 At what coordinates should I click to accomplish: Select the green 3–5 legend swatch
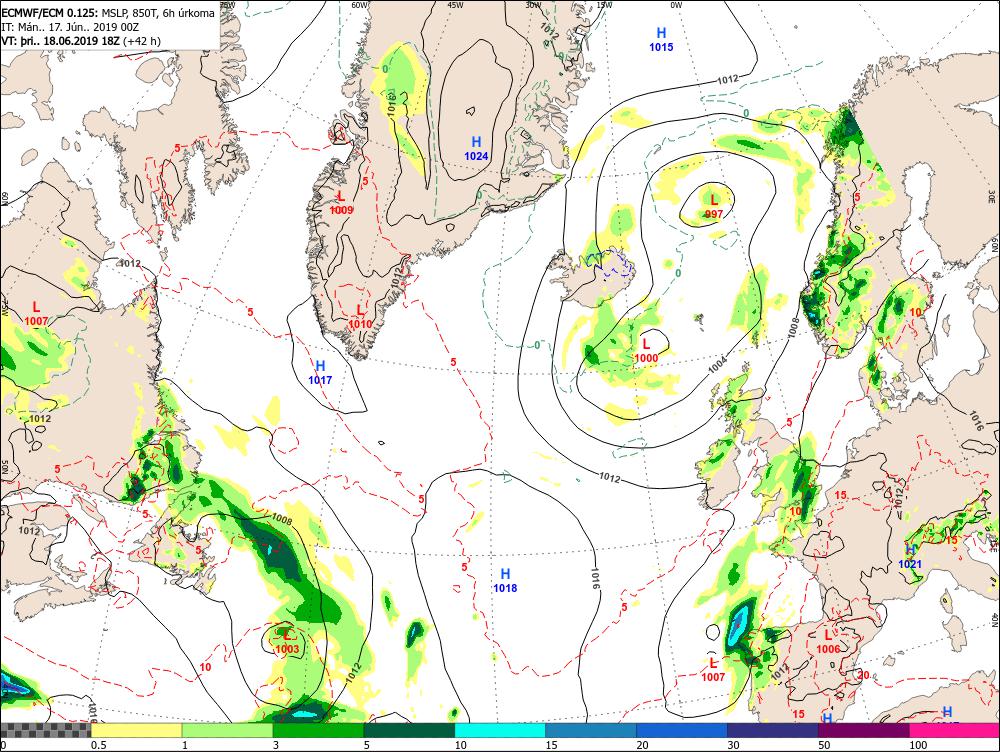click(x=318, y=730)
